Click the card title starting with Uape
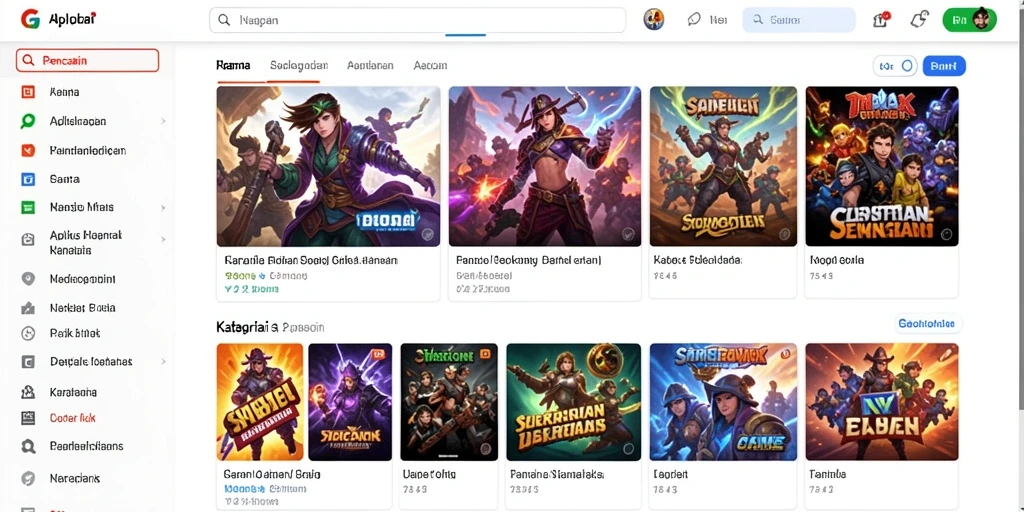1024x512 pixels. (429, 474)
